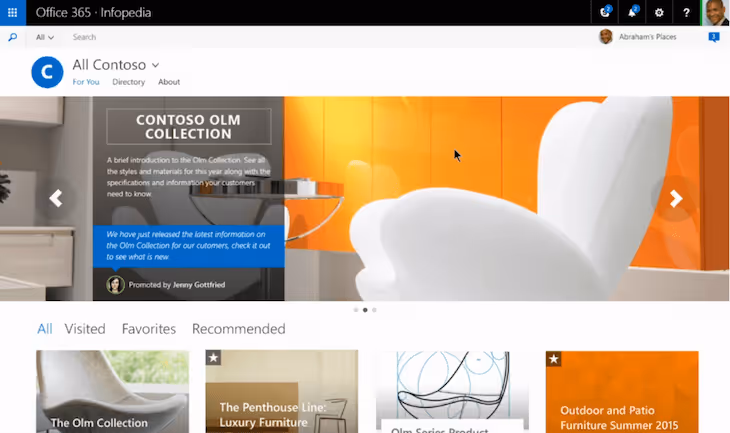The width and height of the screenshot is (730, 433).
Task: Open the blue message count icon
Action: (x=714, y=37)
